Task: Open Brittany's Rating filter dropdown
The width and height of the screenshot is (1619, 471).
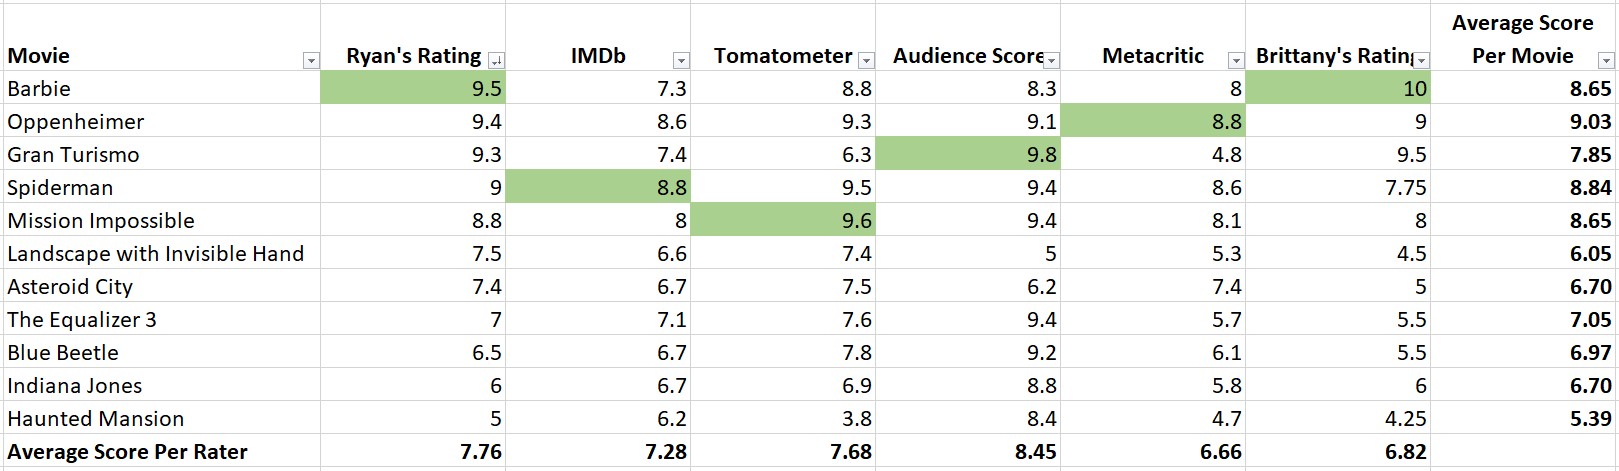Action: (1421, 61)
